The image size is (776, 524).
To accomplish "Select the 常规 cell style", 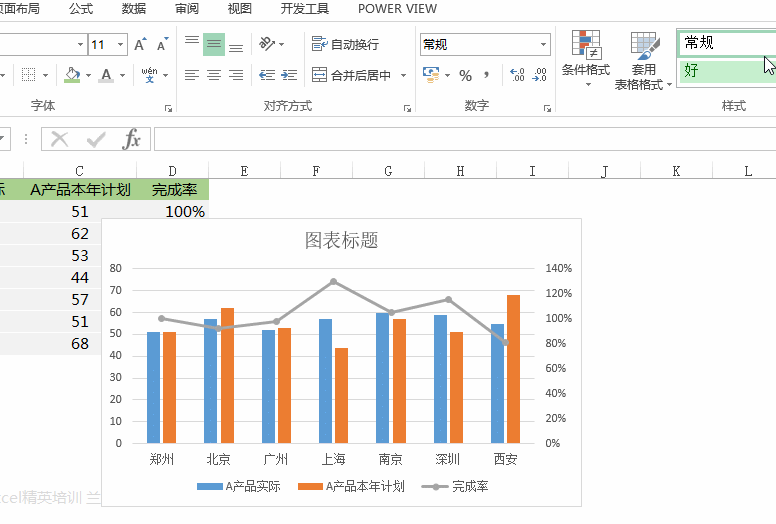I will click(x=727, y=43).
